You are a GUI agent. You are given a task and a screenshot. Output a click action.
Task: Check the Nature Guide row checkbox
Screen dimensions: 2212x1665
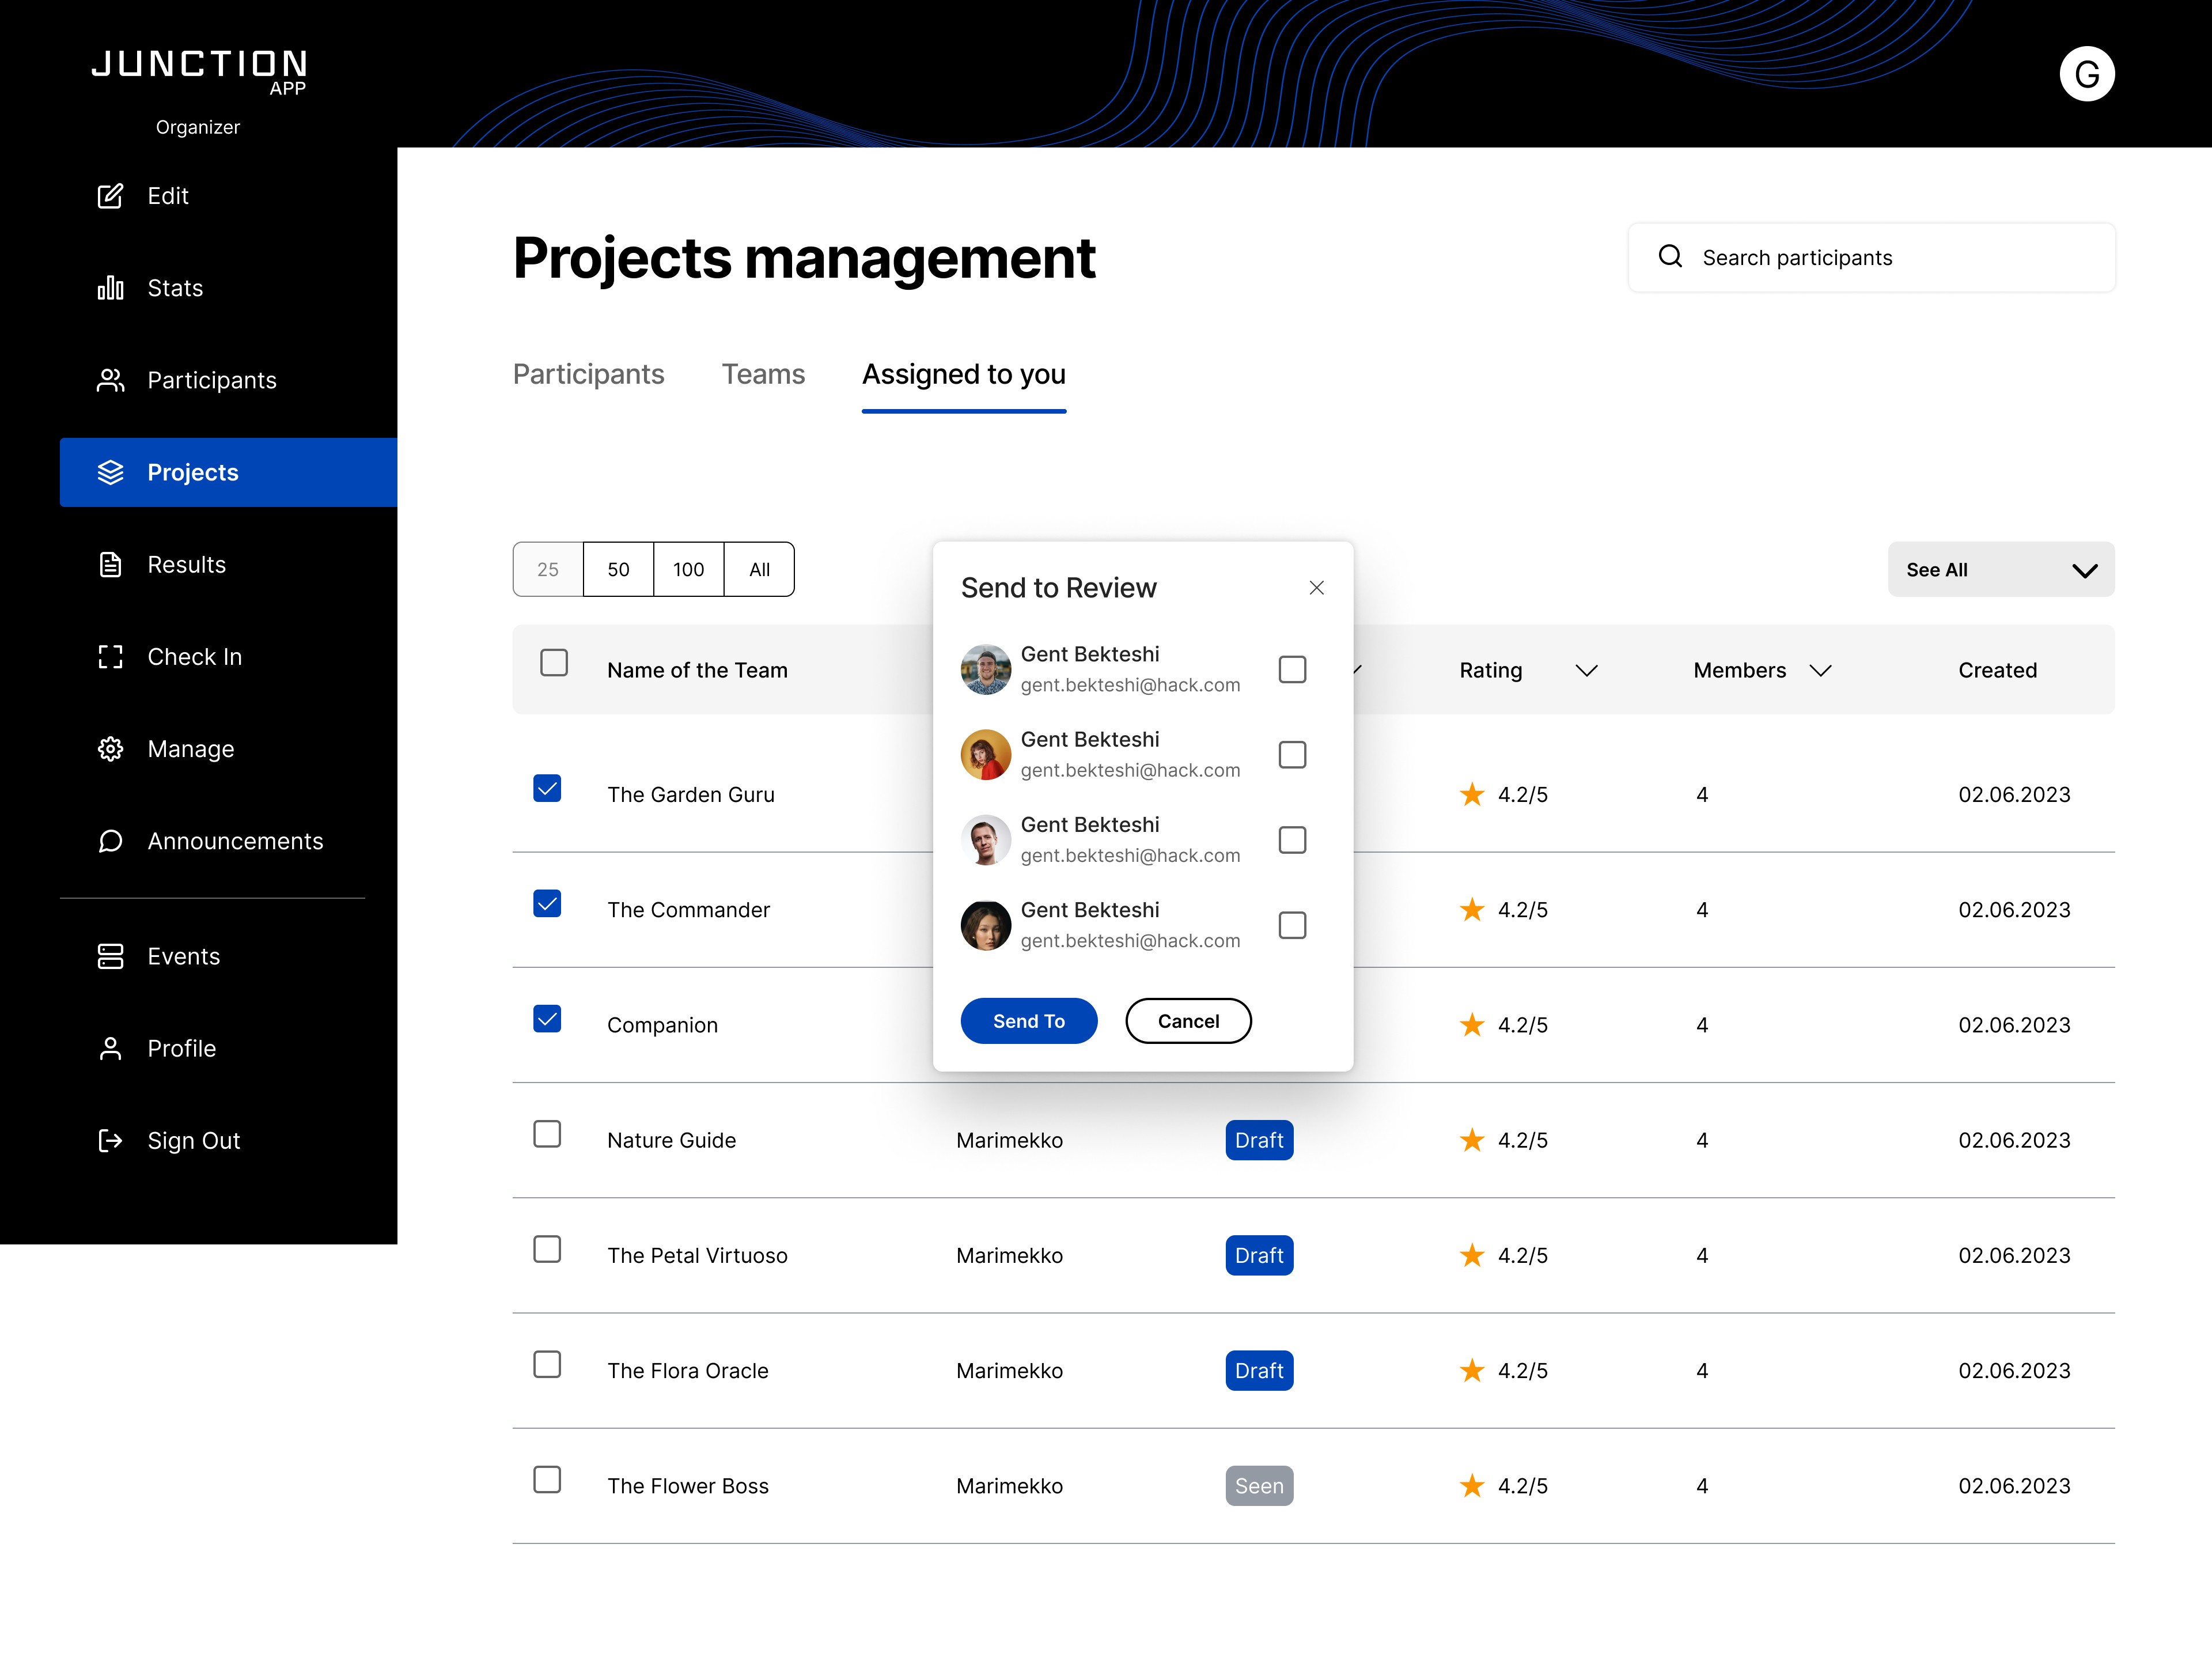coord(547,1134)
